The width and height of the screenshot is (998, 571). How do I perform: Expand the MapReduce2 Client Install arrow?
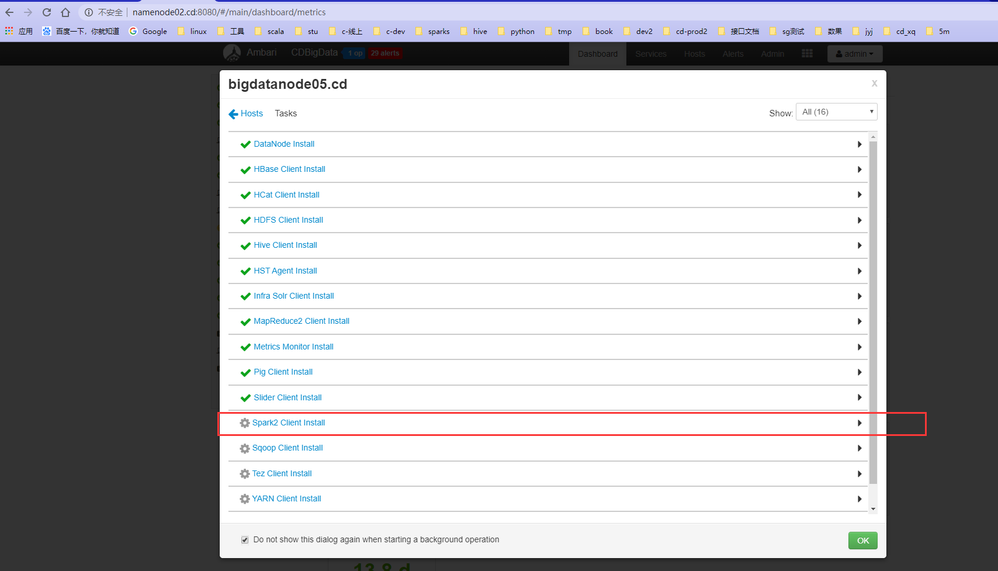pyautogui.click(x=859, y=321)
